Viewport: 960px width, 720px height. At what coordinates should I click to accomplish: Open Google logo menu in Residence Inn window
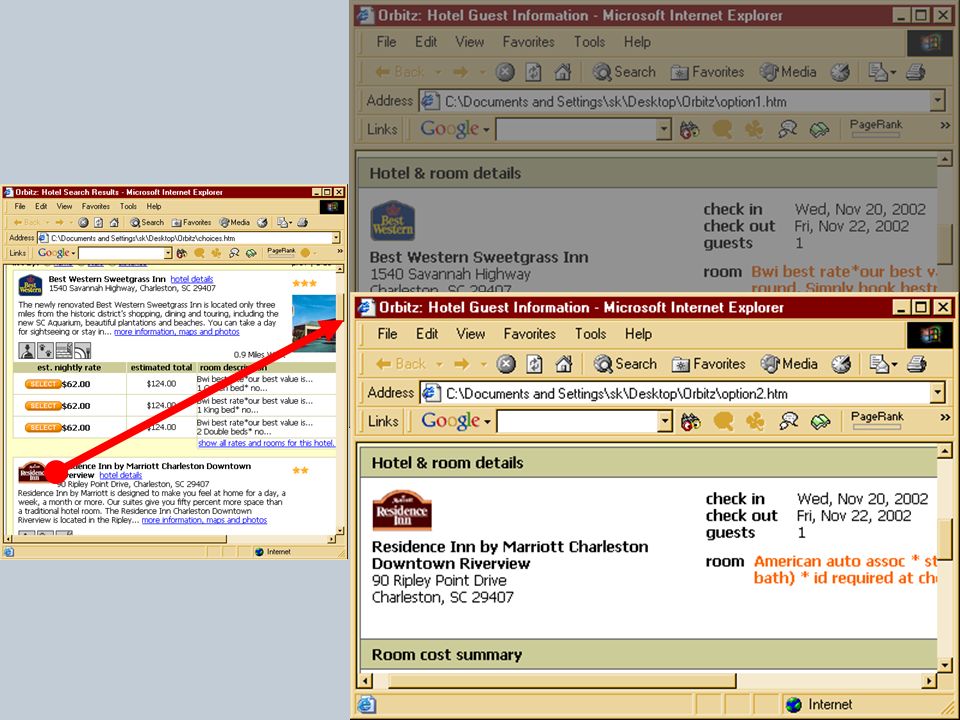tap(456, 421)
